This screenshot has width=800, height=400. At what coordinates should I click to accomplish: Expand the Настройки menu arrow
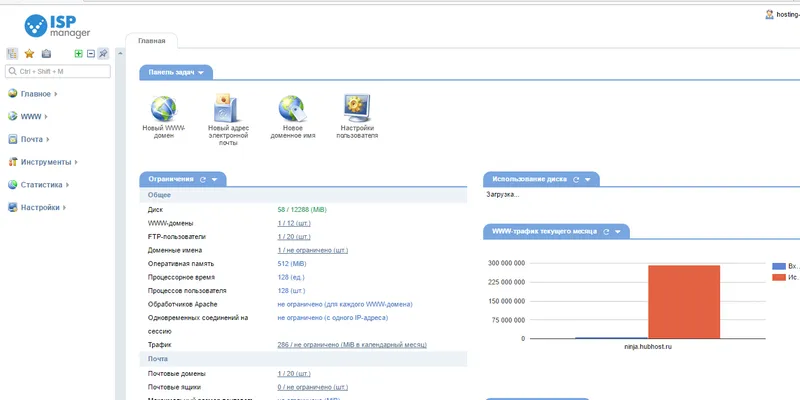(64, 208)
